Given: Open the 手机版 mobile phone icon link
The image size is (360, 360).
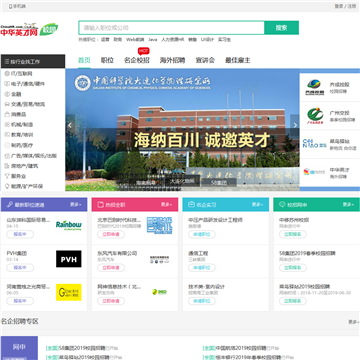Looking at the screenshot, I should [10, 6].
